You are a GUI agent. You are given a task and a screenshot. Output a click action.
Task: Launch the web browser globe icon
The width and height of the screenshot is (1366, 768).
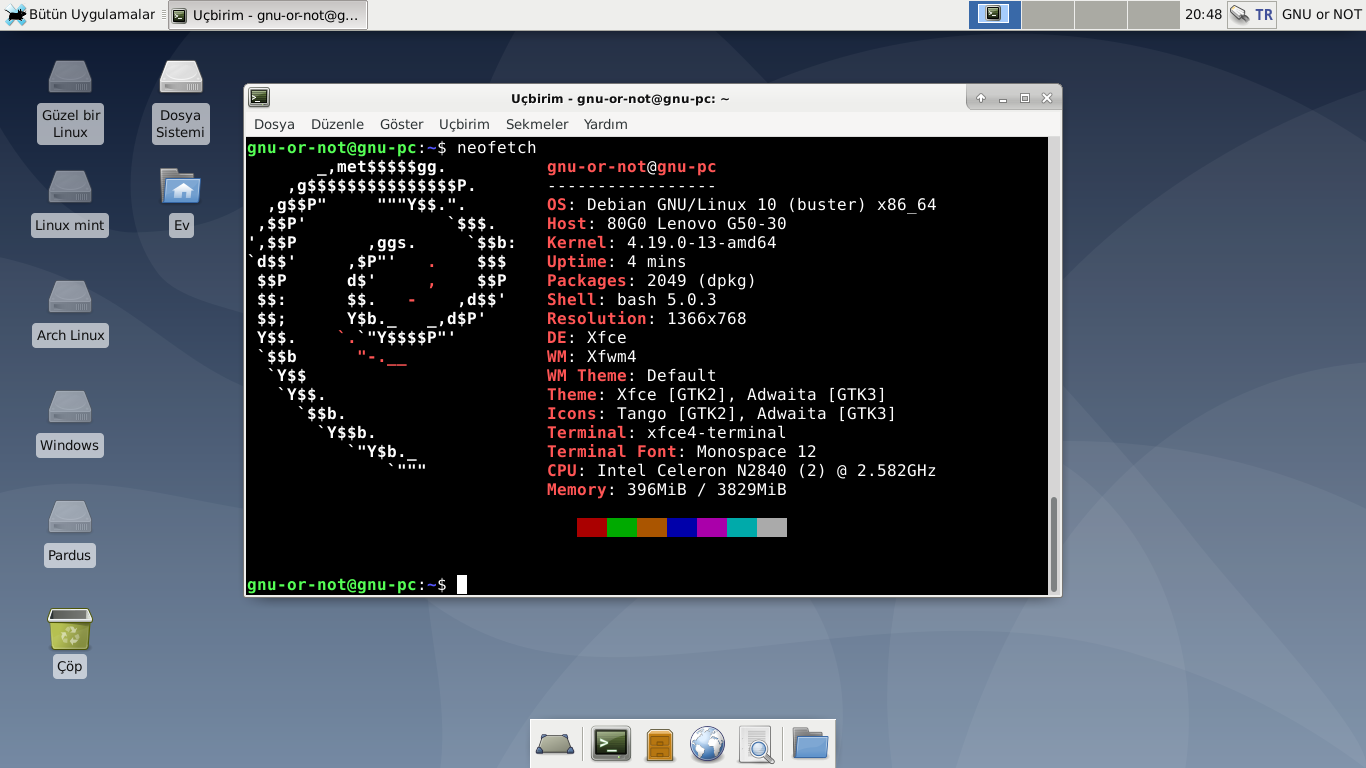tap(708, 744)
